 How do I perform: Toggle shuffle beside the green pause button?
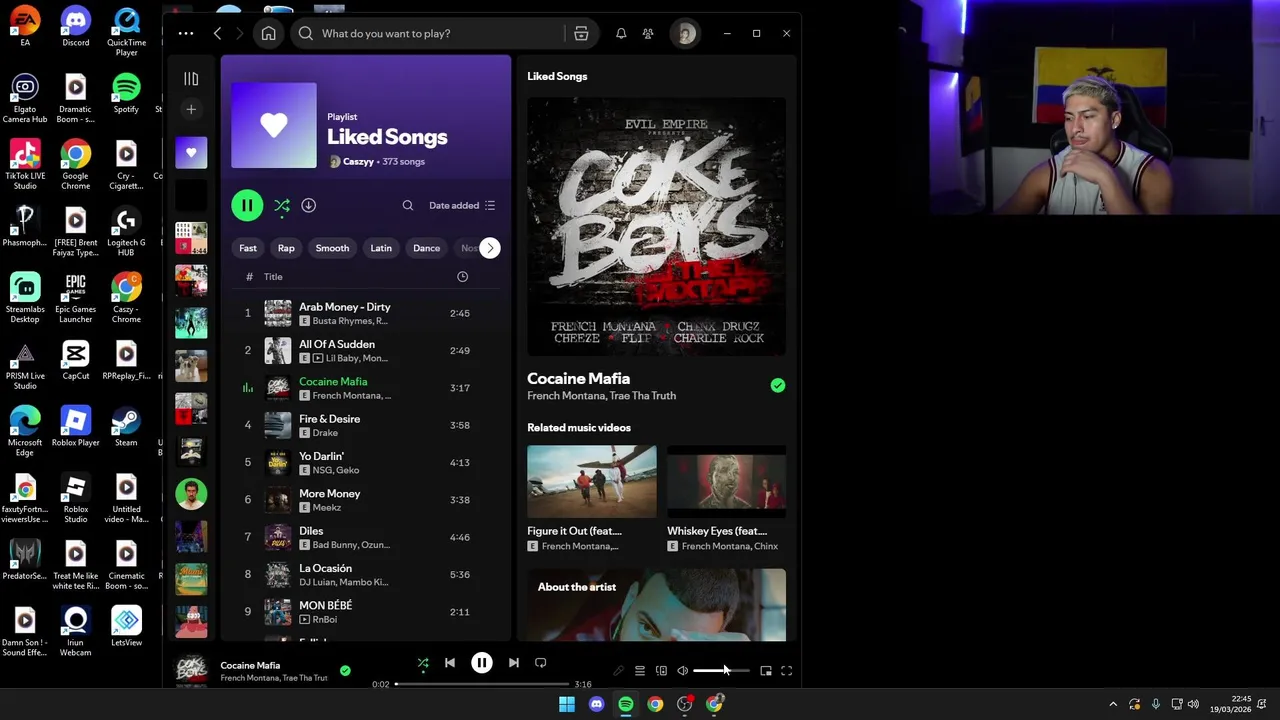282,205
